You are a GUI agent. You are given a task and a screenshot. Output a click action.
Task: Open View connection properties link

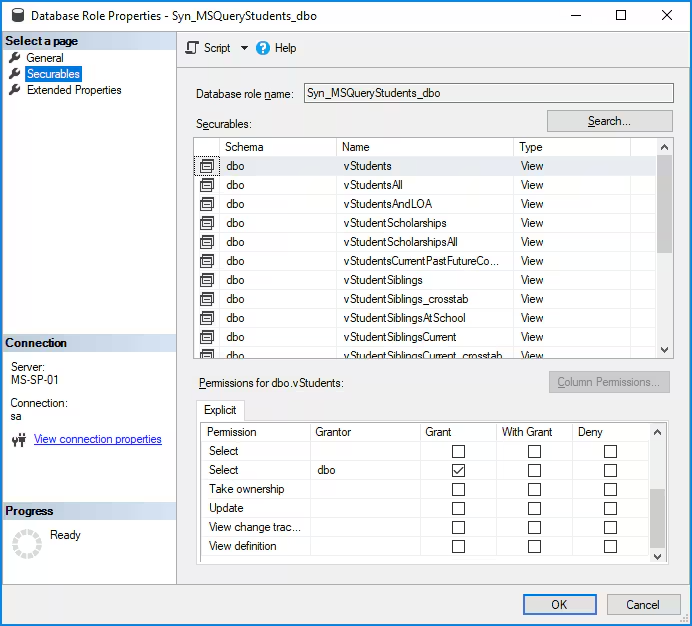click(97, 439)
